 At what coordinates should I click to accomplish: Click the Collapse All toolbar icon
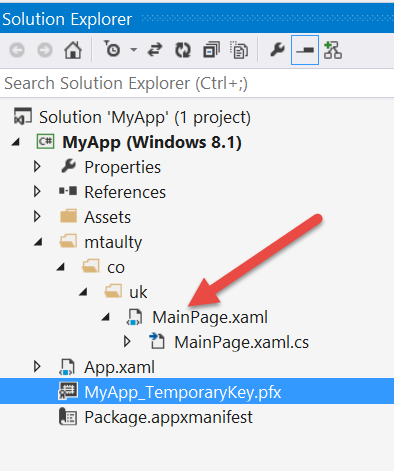(211, 50)
